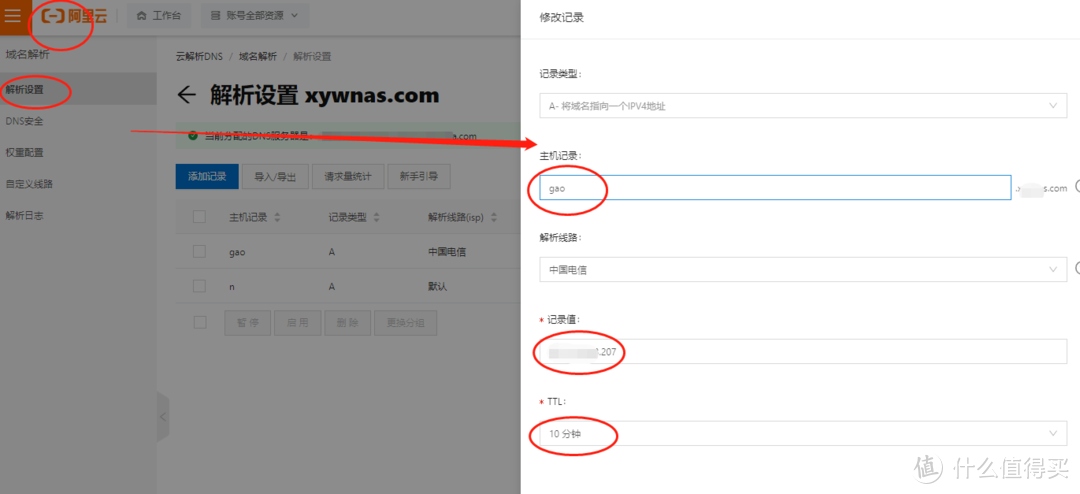Select 域名解析 in the sidebar
The height and width of the screenshot is (494, 1080).
pos(28,54)
